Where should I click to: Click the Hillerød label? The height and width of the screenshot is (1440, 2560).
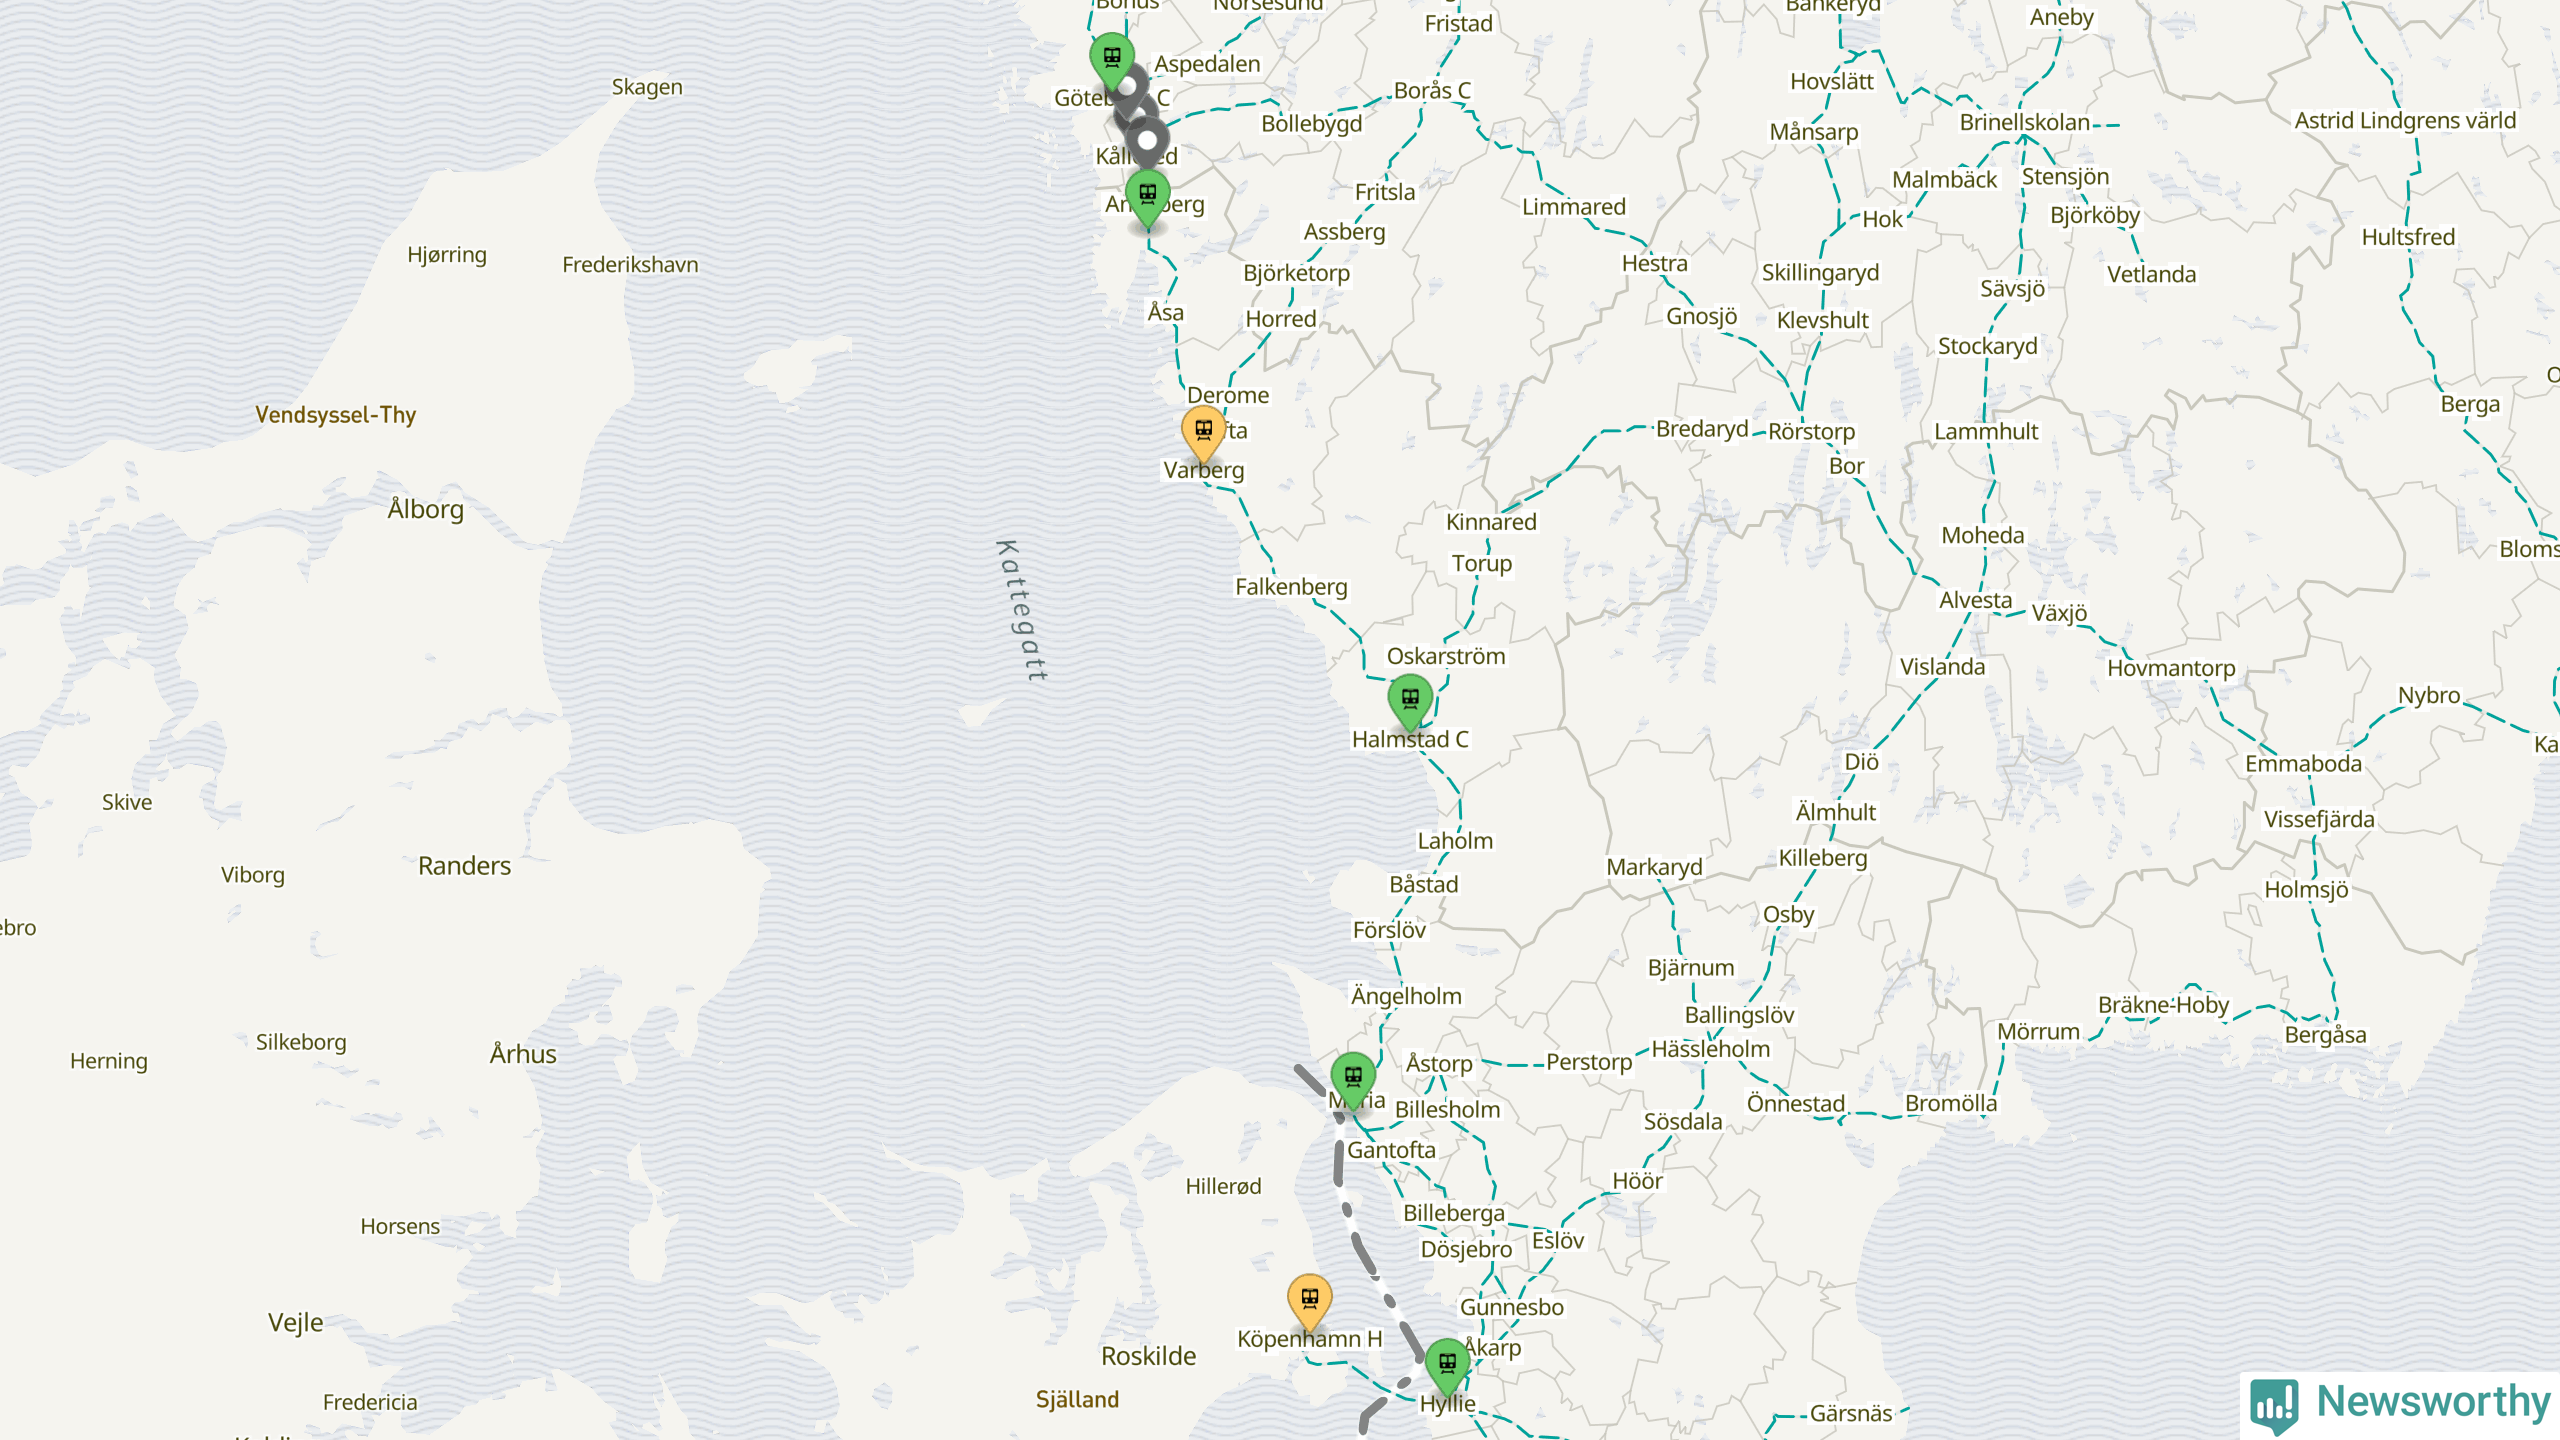click(1223, 1187)
